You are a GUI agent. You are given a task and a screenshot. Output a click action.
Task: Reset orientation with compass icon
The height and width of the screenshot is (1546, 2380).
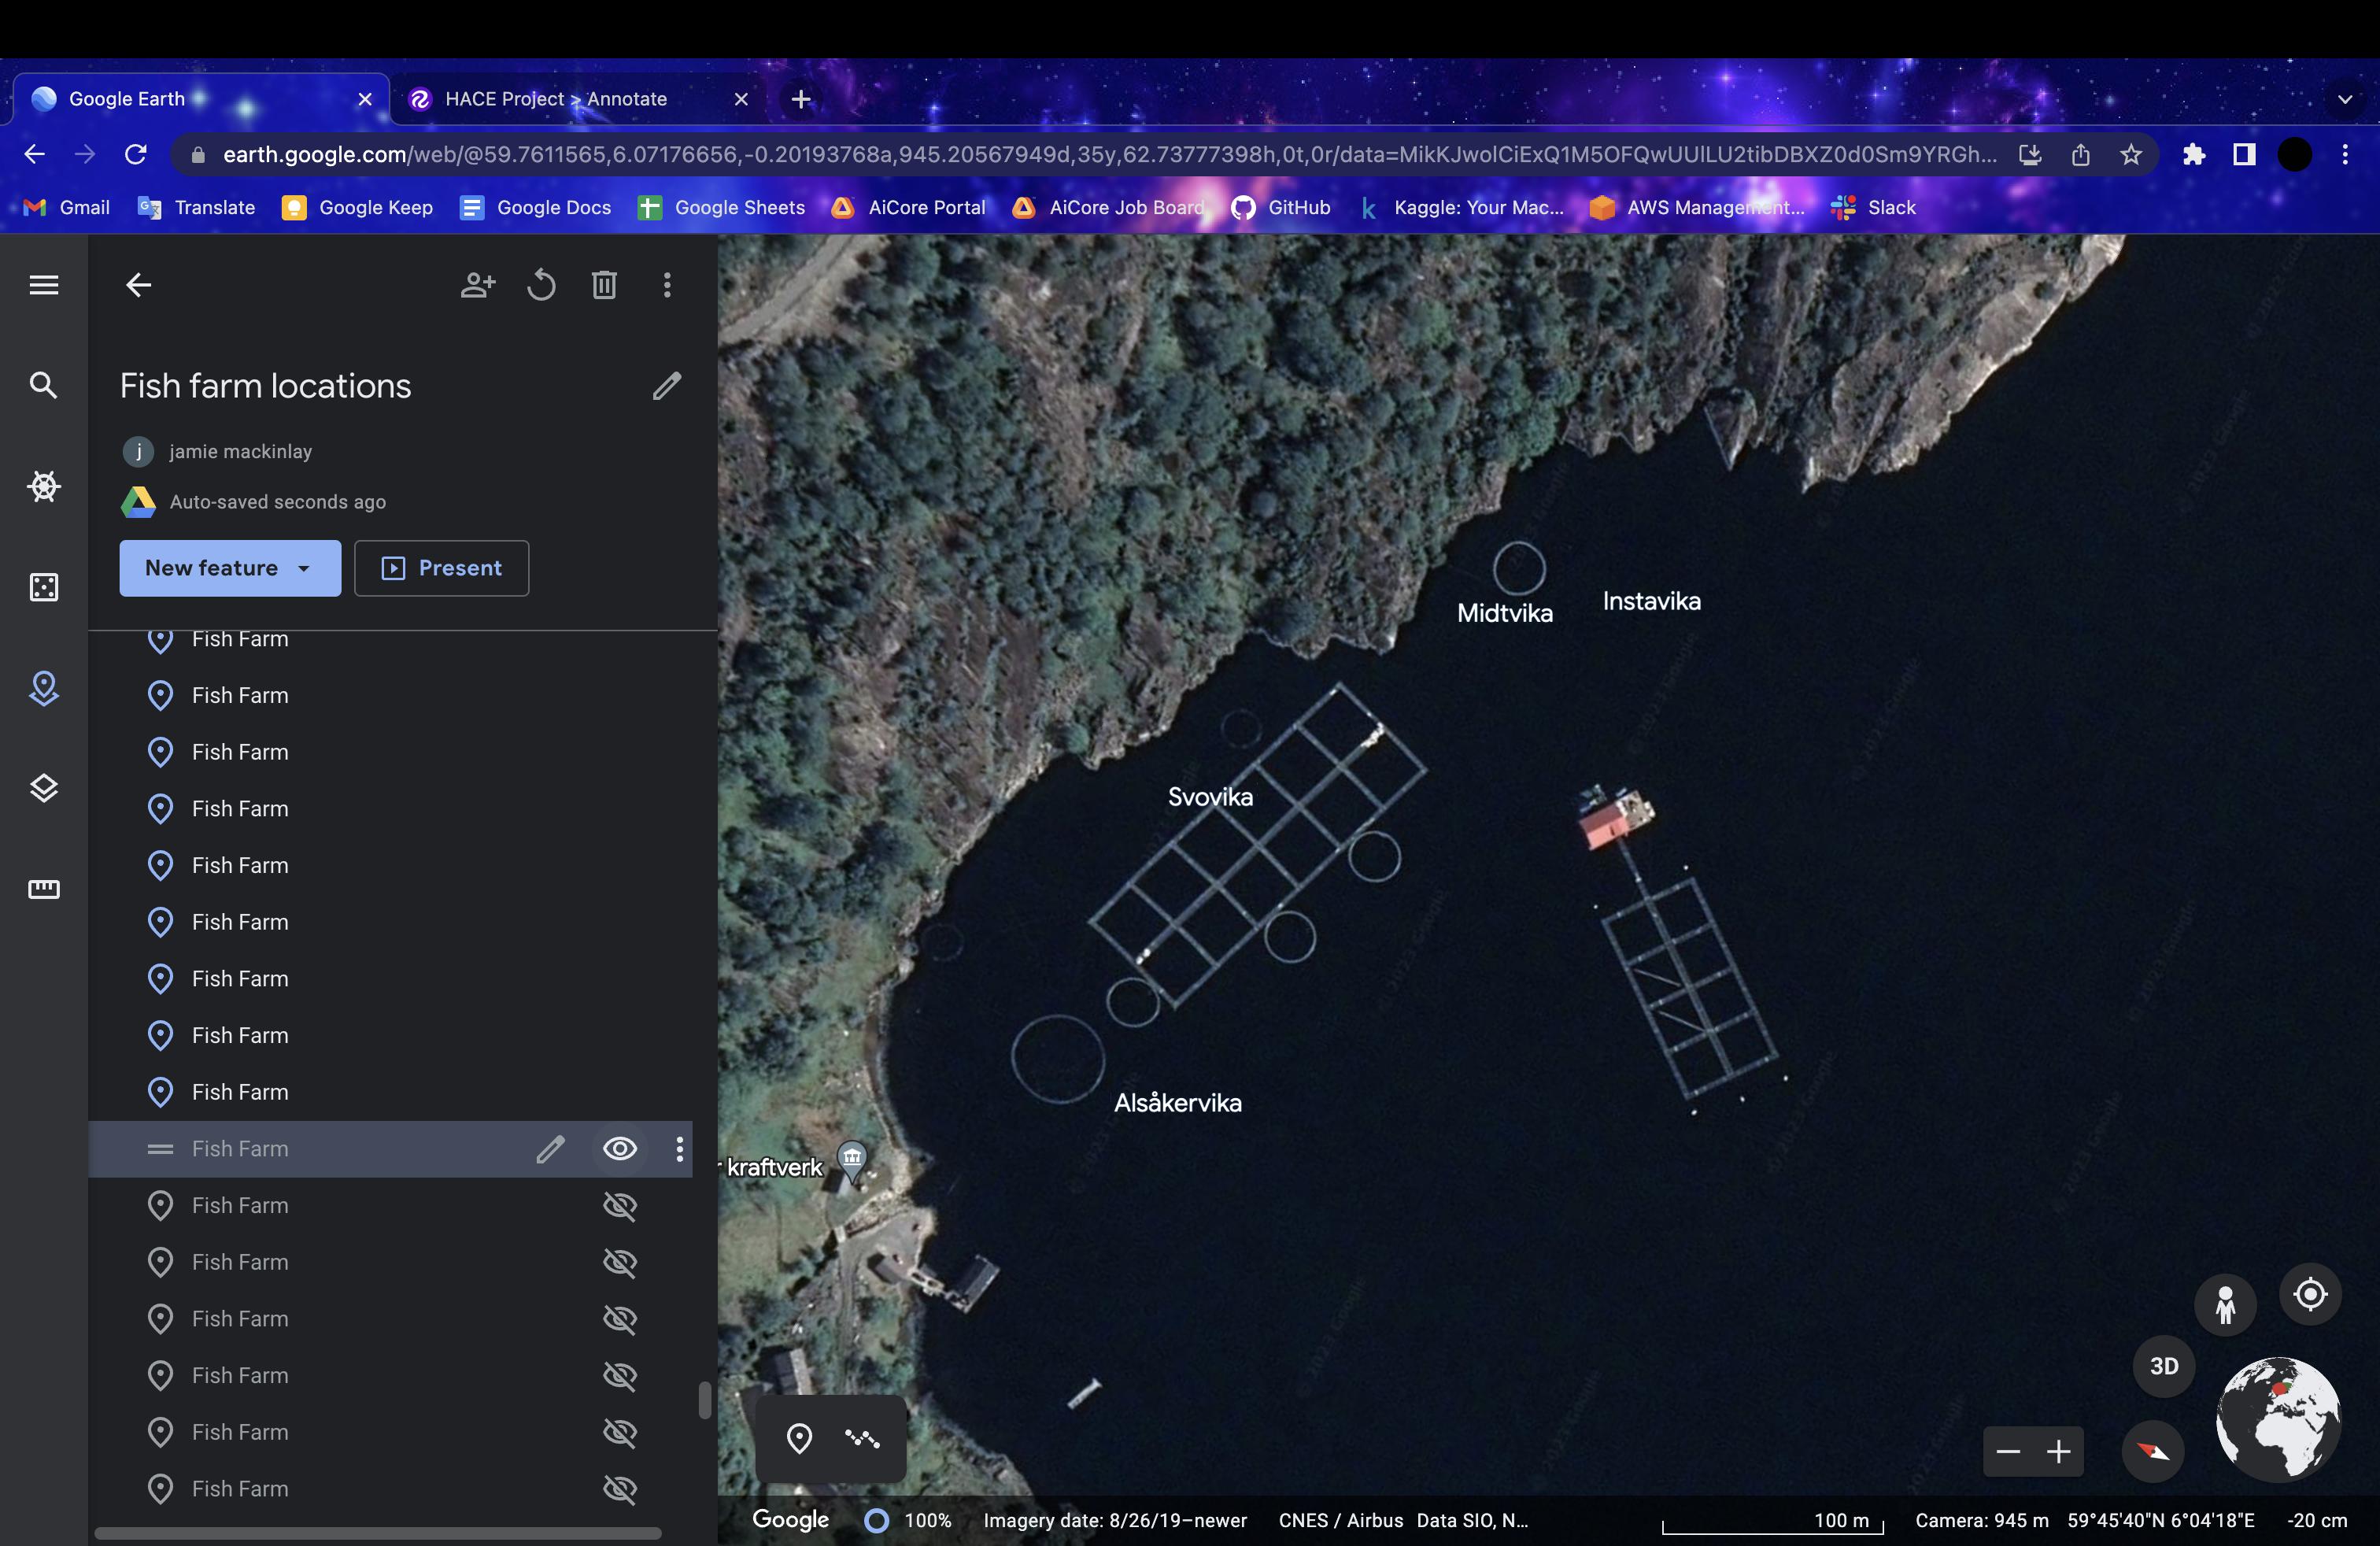click(x=2153, y=1451)
